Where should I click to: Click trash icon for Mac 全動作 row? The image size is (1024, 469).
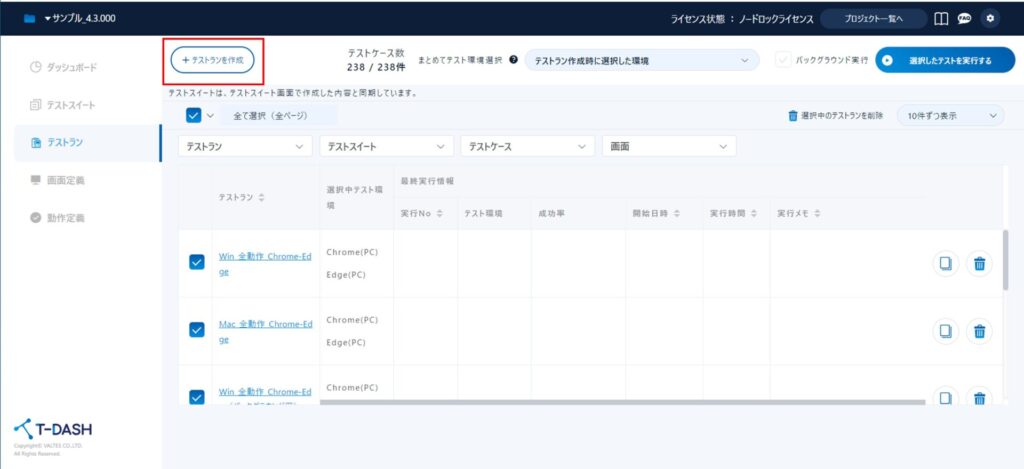point(980,331)
